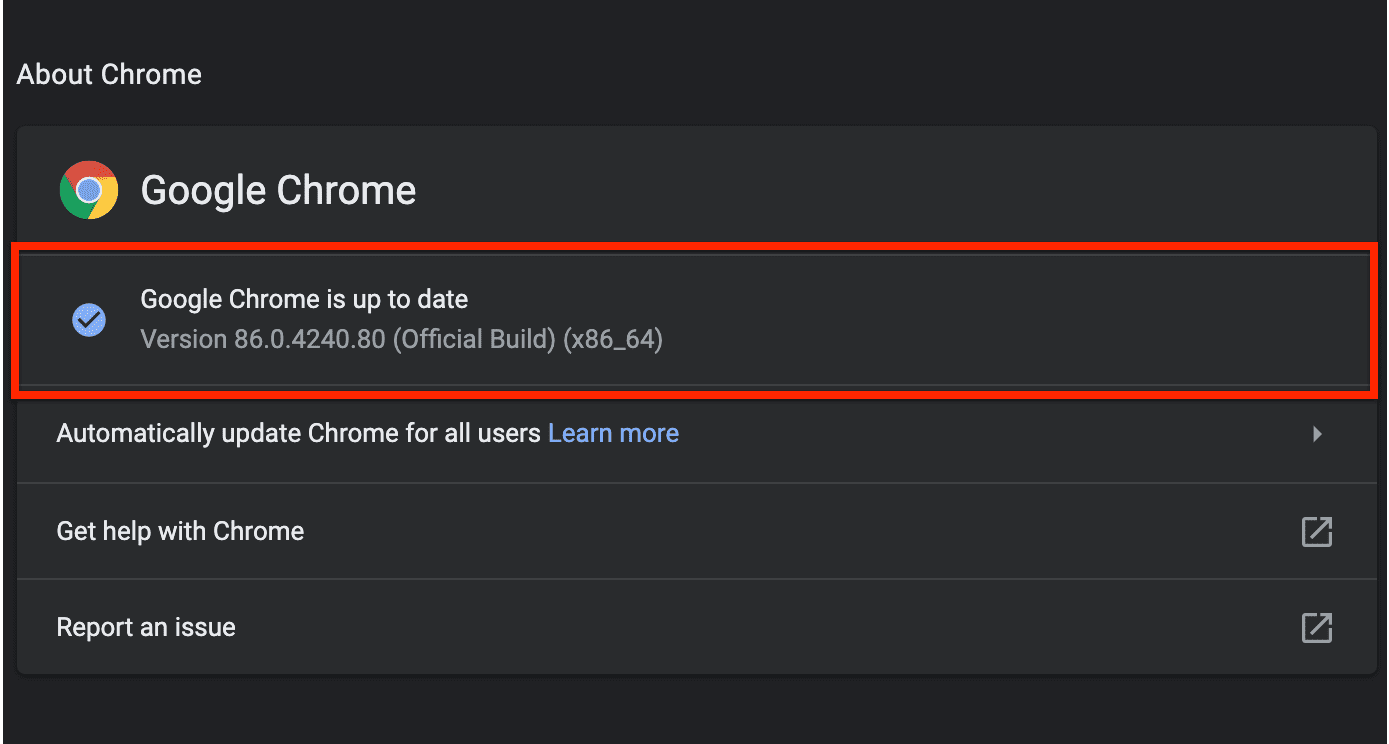Viewport: 1389px width, 744px height.
Task: Click the version number 86.0.4240.80
Action: coord(309,340)
